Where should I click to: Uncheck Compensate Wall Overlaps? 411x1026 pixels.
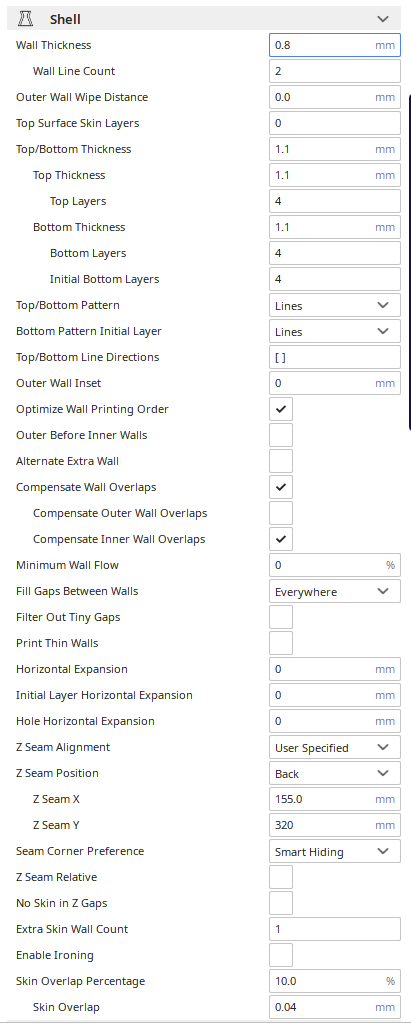[281, 487]
